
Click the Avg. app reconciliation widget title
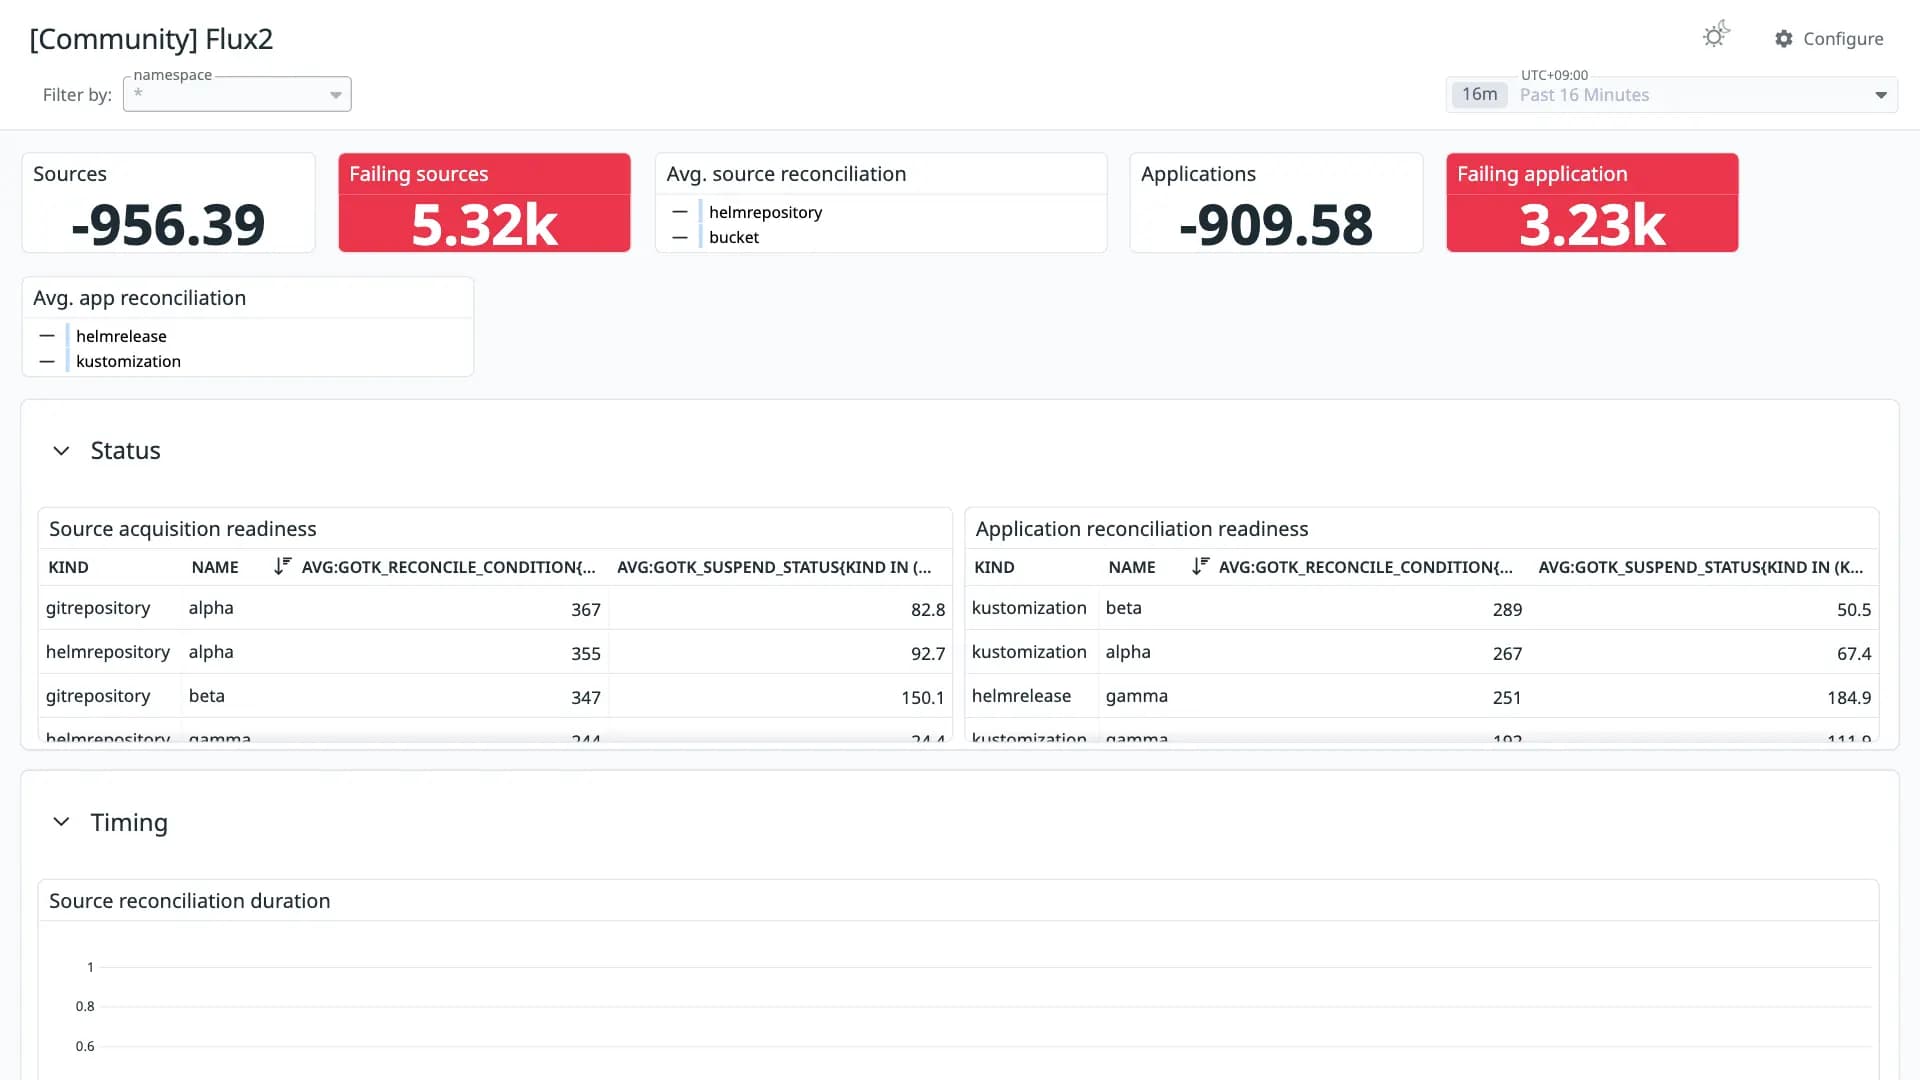[139, 298]
